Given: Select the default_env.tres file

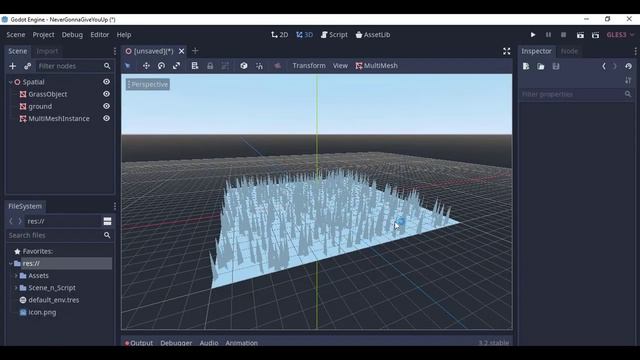Looking at the screenshot, I should [53, 300].
